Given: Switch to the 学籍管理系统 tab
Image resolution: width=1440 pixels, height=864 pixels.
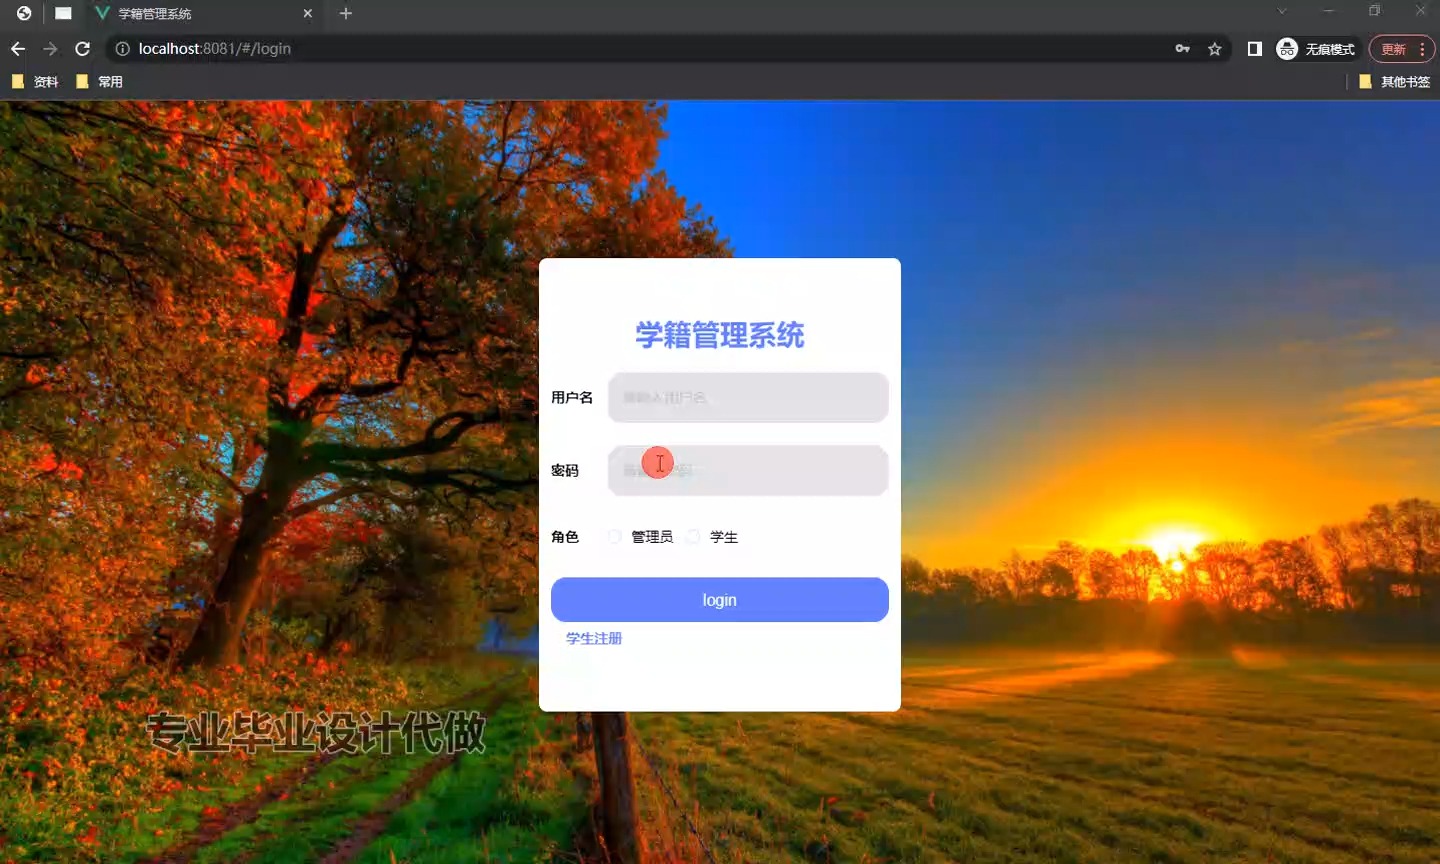Looking at the screenshot, I should 190,14.
